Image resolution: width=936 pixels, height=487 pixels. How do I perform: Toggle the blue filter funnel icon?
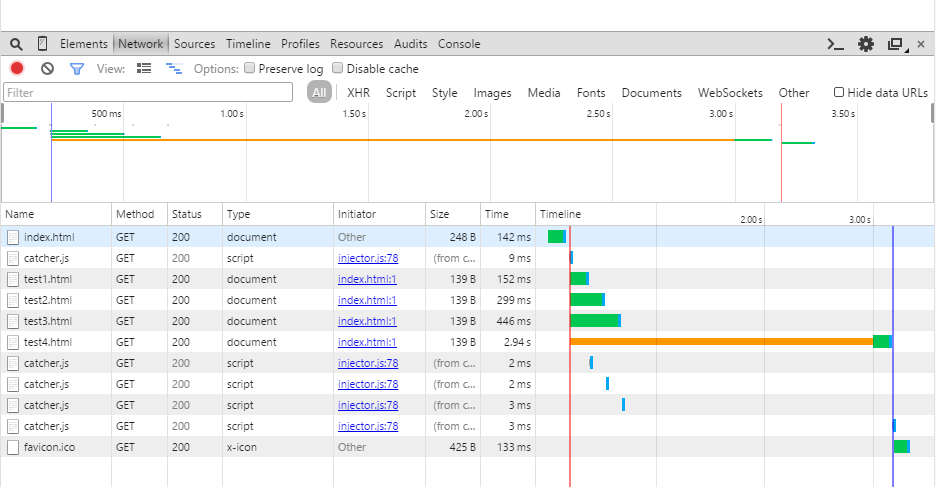[77, 69]
